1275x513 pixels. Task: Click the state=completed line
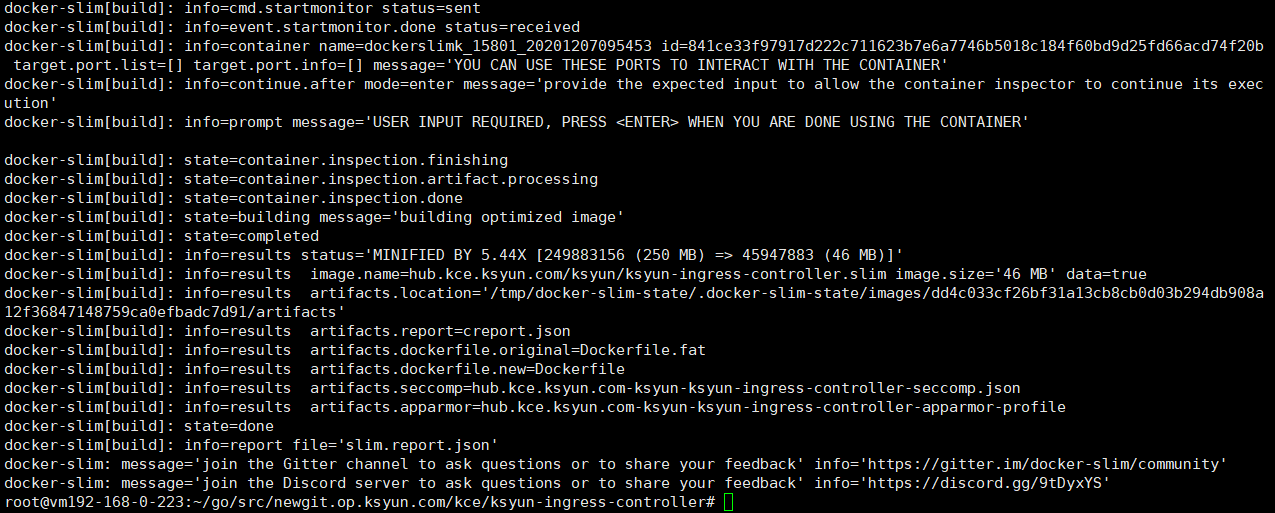click(251, 236)
